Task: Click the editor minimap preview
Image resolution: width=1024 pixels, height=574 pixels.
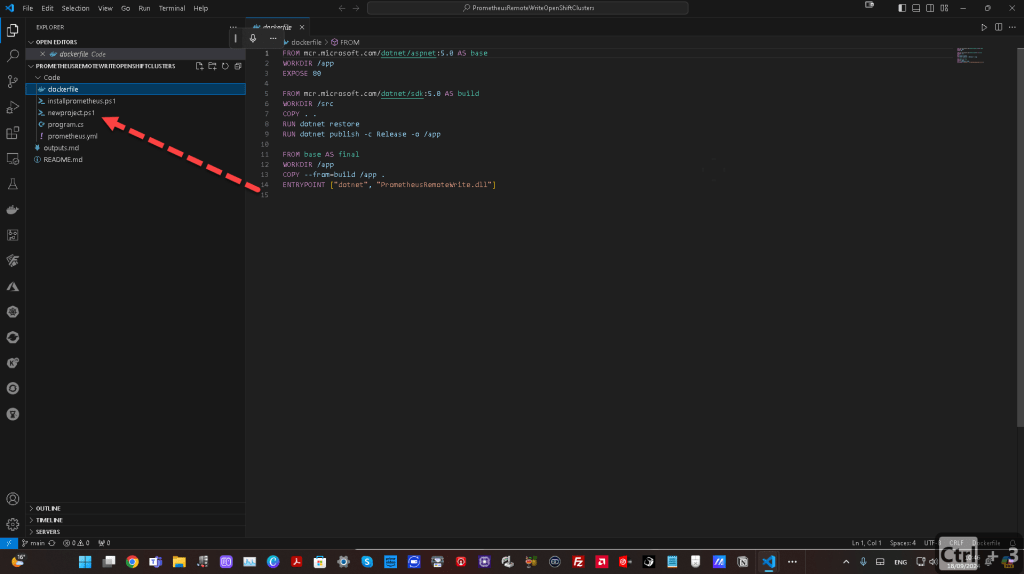Action: pyautogui.click(x=970, y=56)
